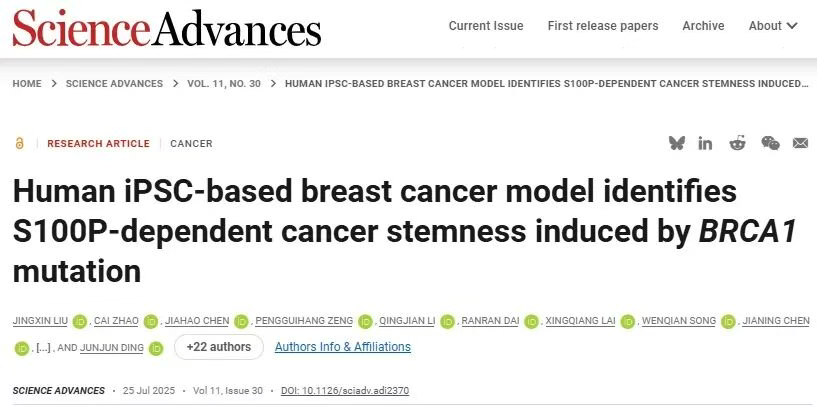
Task: Open Cai Zhao's ORCID icon
Action: click(x=152, y=321)
